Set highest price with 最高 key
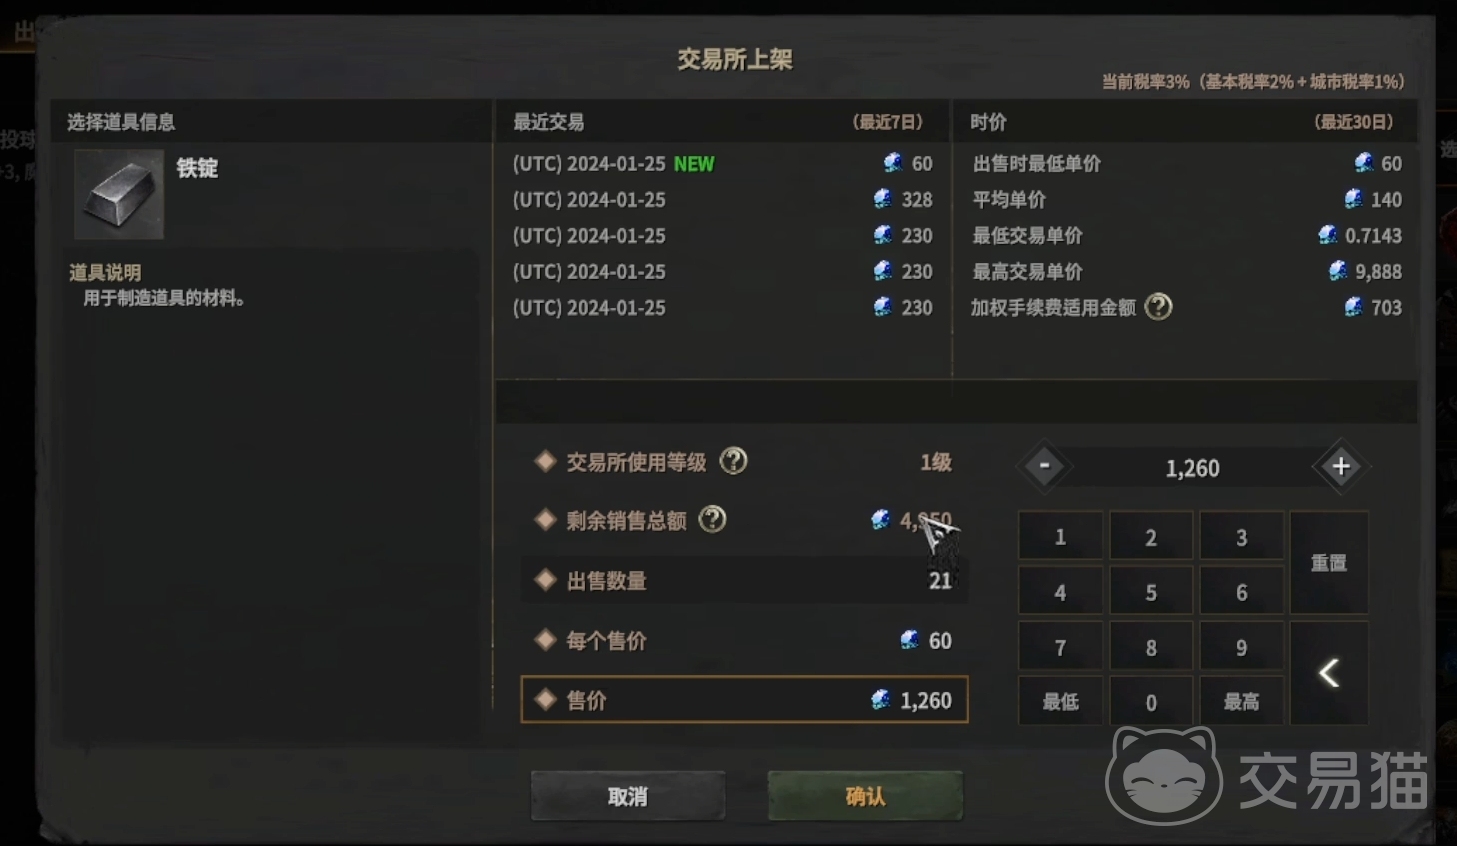 tap(1241, 701)
